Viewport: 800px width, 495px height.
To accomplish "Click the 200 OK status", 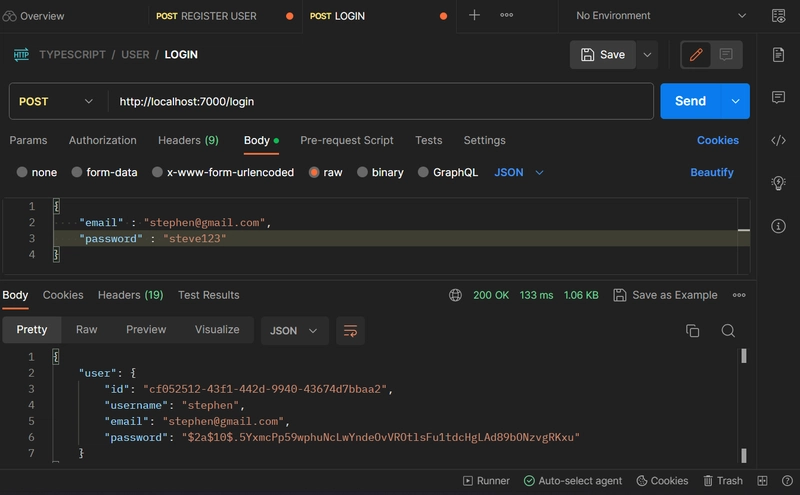I will point(491,295).
